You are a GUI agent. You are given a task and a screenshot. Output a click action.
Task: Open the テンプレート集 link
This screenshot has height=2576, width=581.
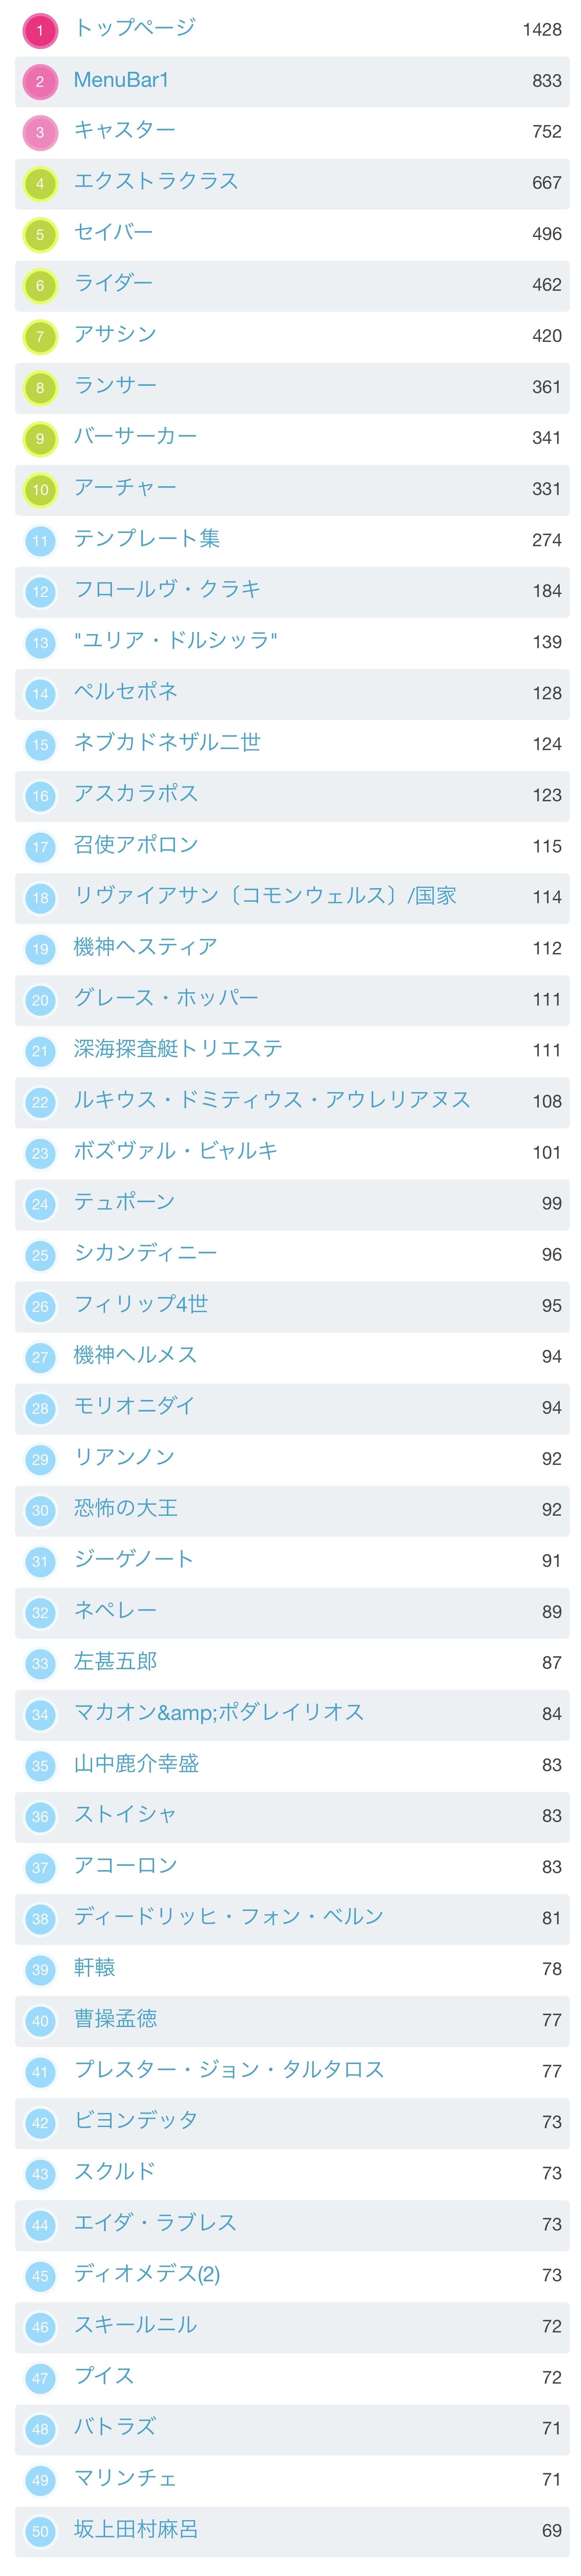147,538
